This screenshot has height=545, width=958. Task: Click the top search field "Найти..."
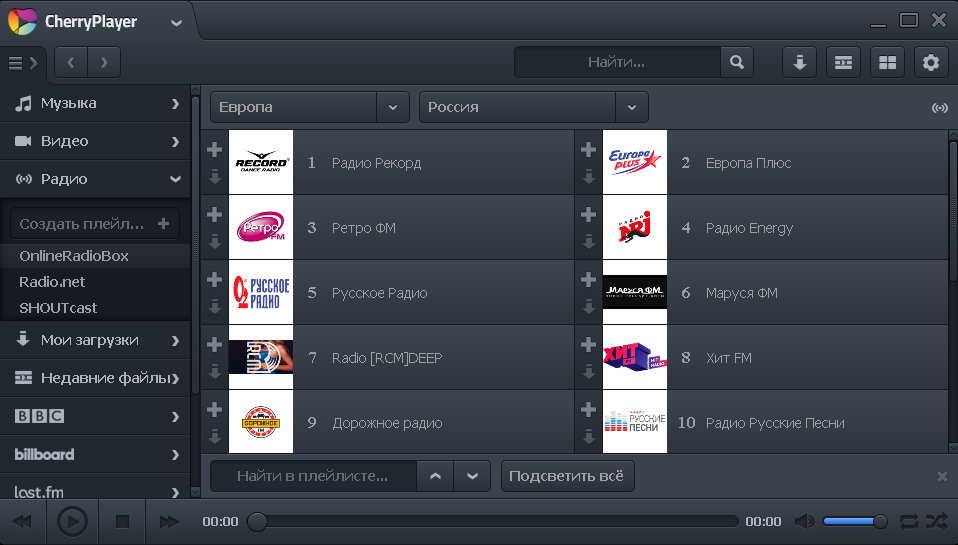[617, 62]
